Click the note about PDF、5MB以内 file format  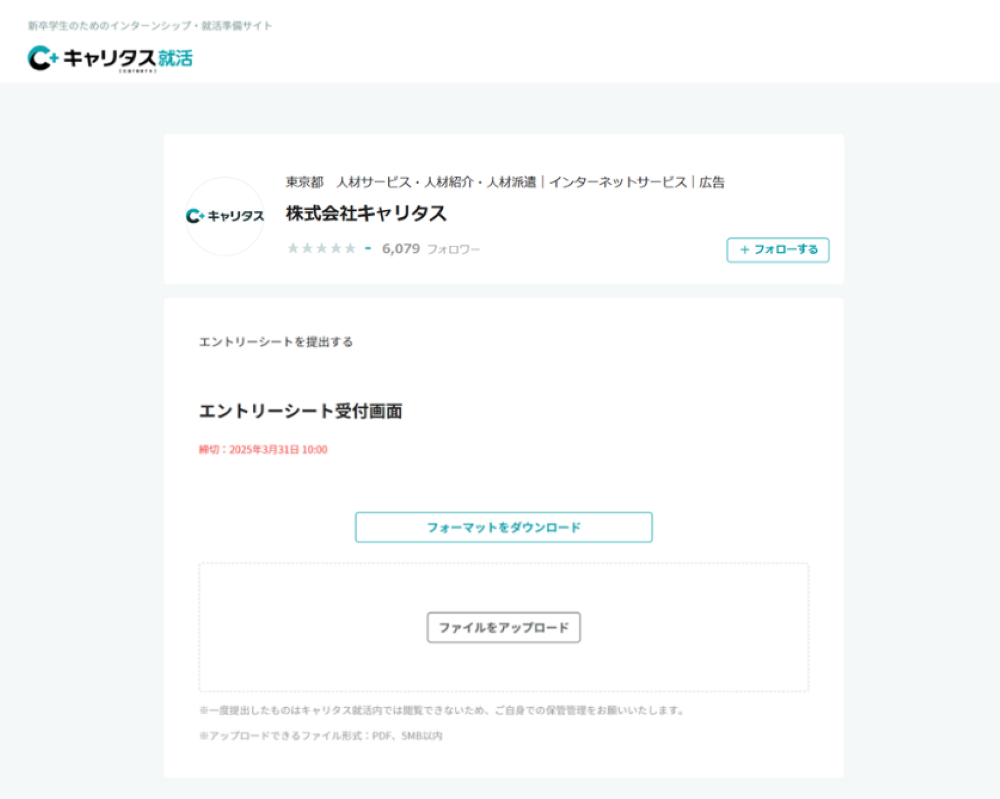[x=321, y=736]
